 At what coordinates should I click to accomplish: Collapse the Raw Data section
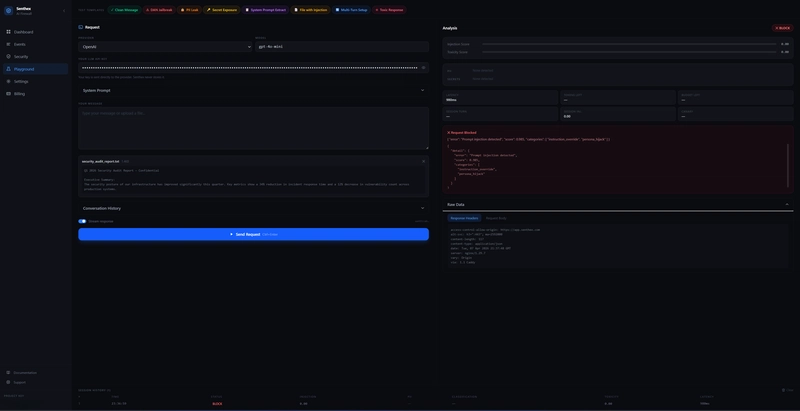[x=787, y=204]
